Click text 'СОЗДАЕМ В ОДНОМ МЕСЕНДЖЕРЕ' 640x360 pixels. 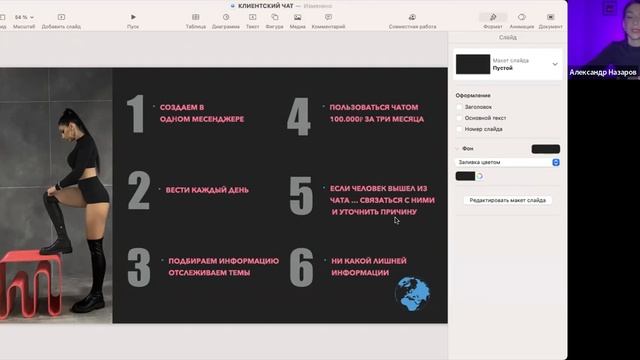coord(202,113)
